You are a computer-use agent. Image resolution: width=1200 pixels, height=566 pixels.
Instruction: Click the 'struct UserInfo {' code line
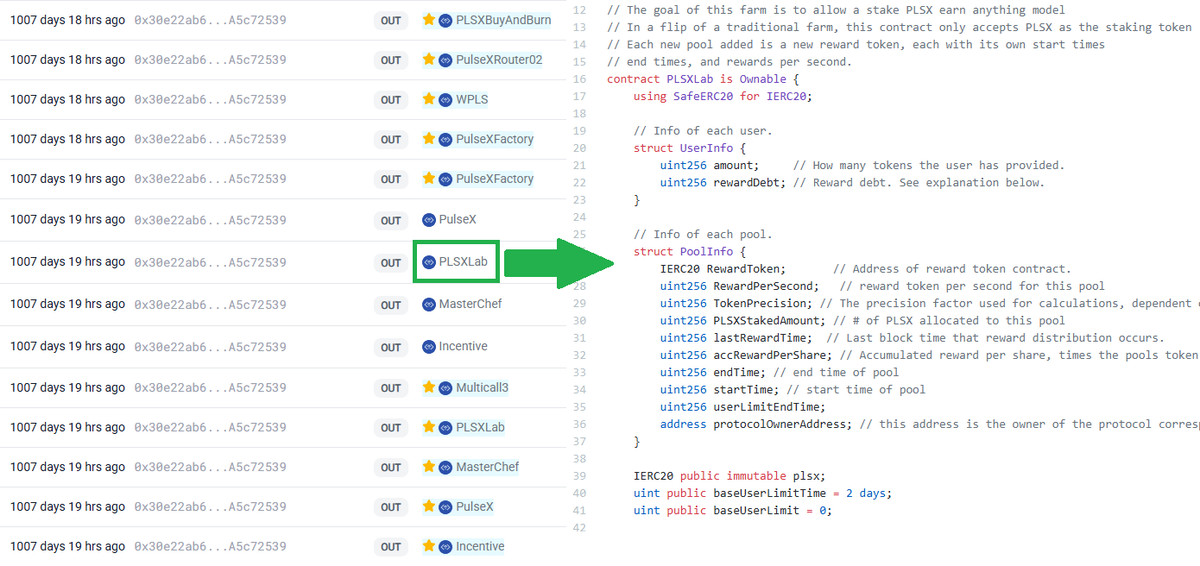tap(690, 148)
